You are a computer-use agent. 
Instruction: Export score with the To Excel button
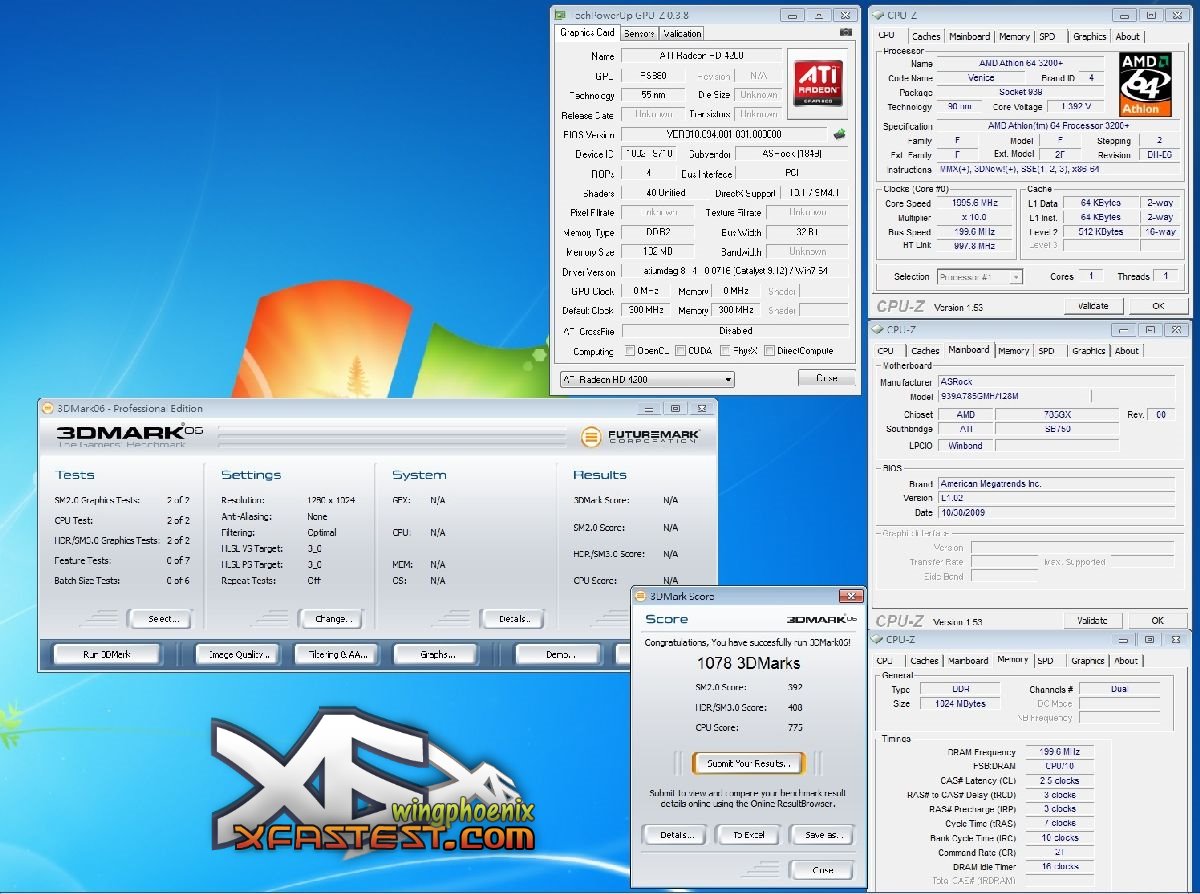point(748,834)
